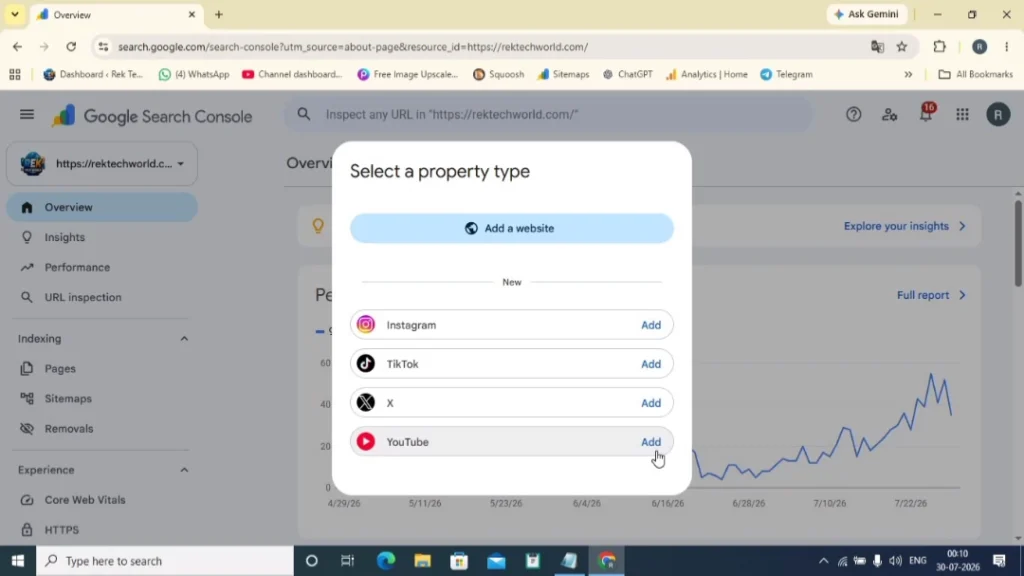Open the Windows Start menu

coord(18,561)
